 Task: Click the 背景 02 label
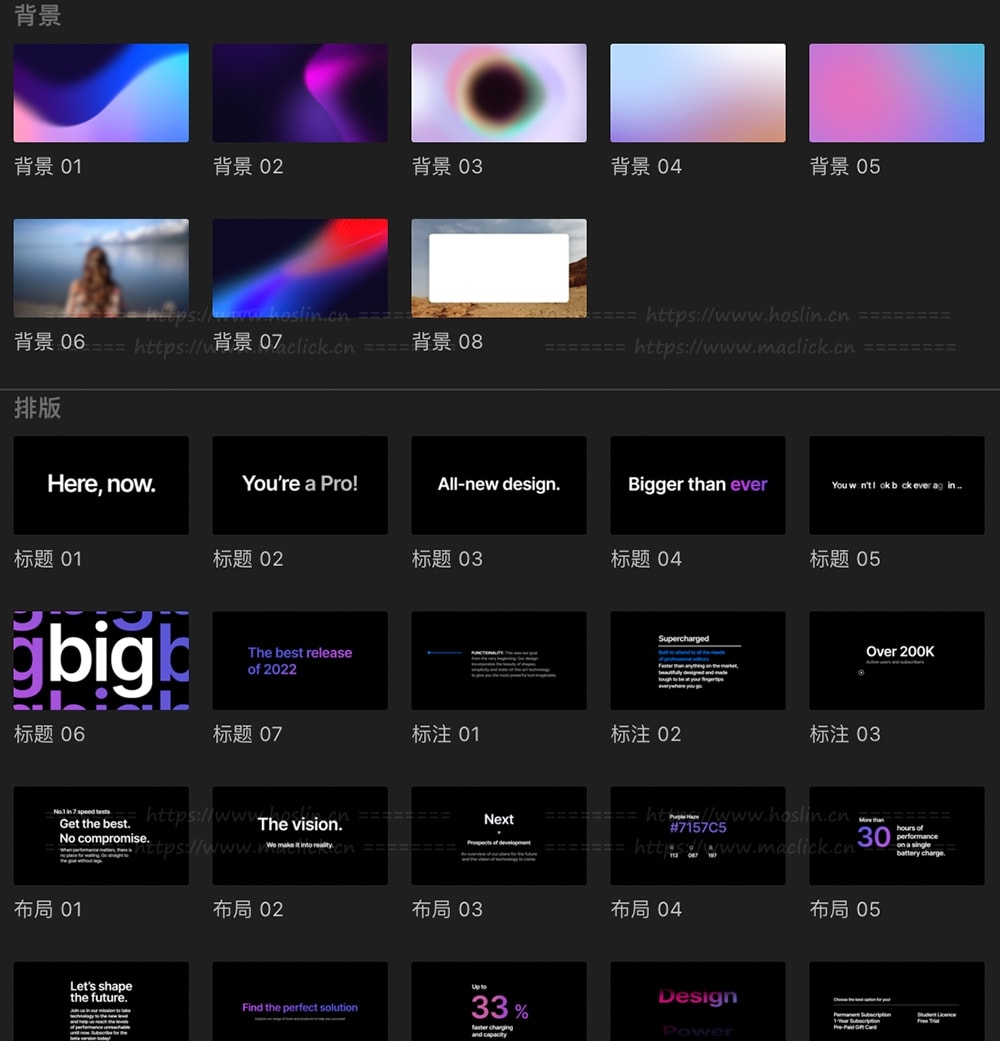point(248,166)
